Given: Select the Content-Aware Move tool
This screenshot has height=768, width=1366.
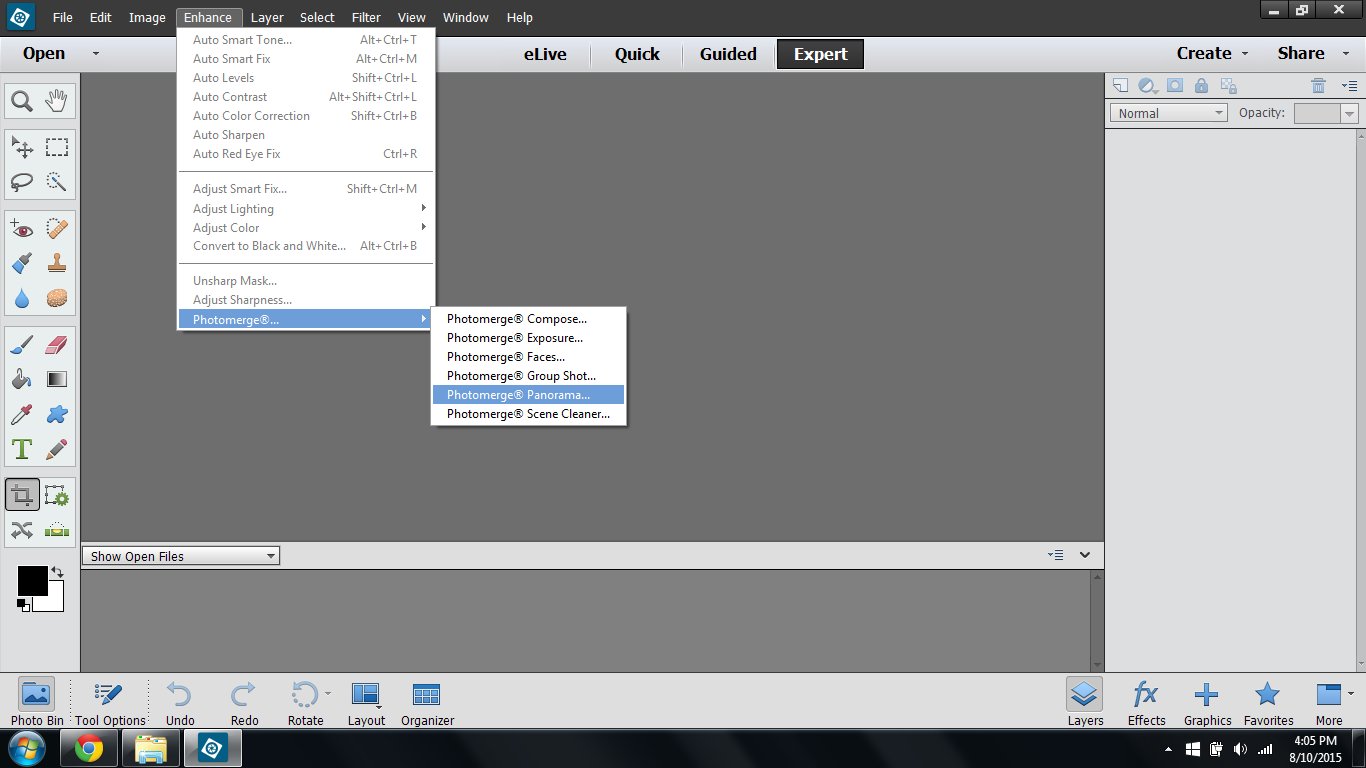Looking at the screenshot, I should tap(22, 530).
